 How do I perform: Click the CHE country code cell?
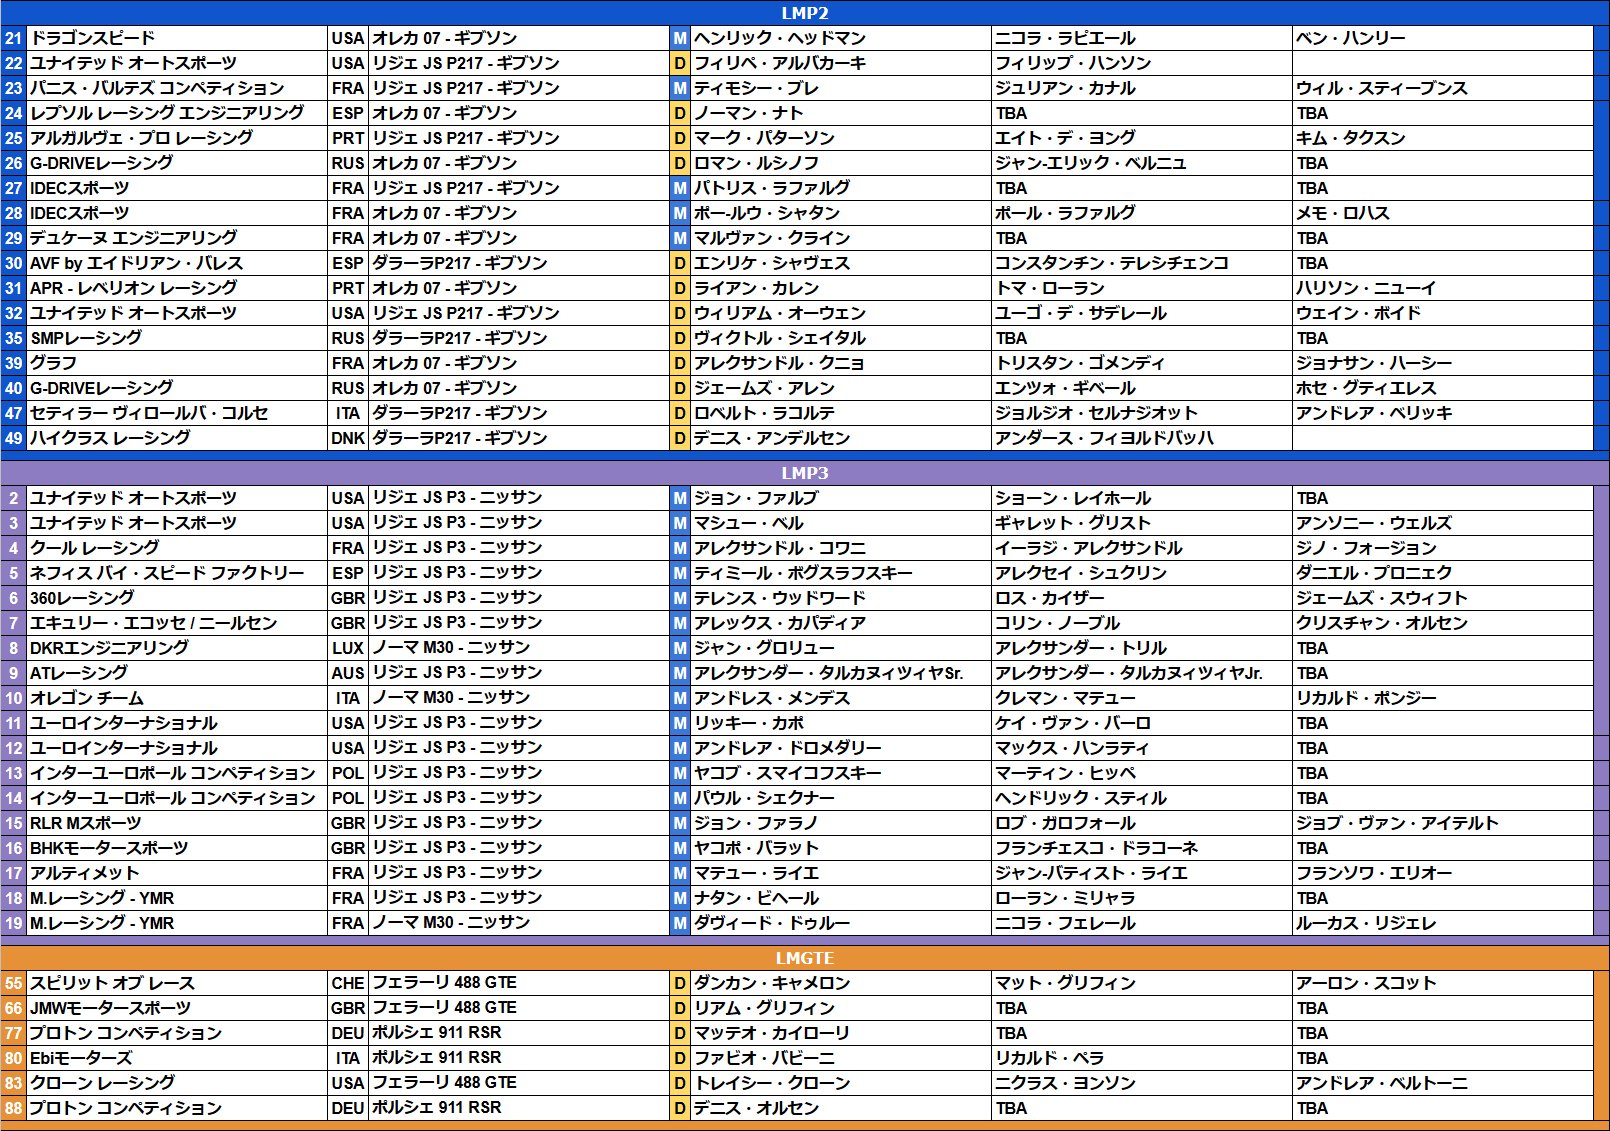348,983
